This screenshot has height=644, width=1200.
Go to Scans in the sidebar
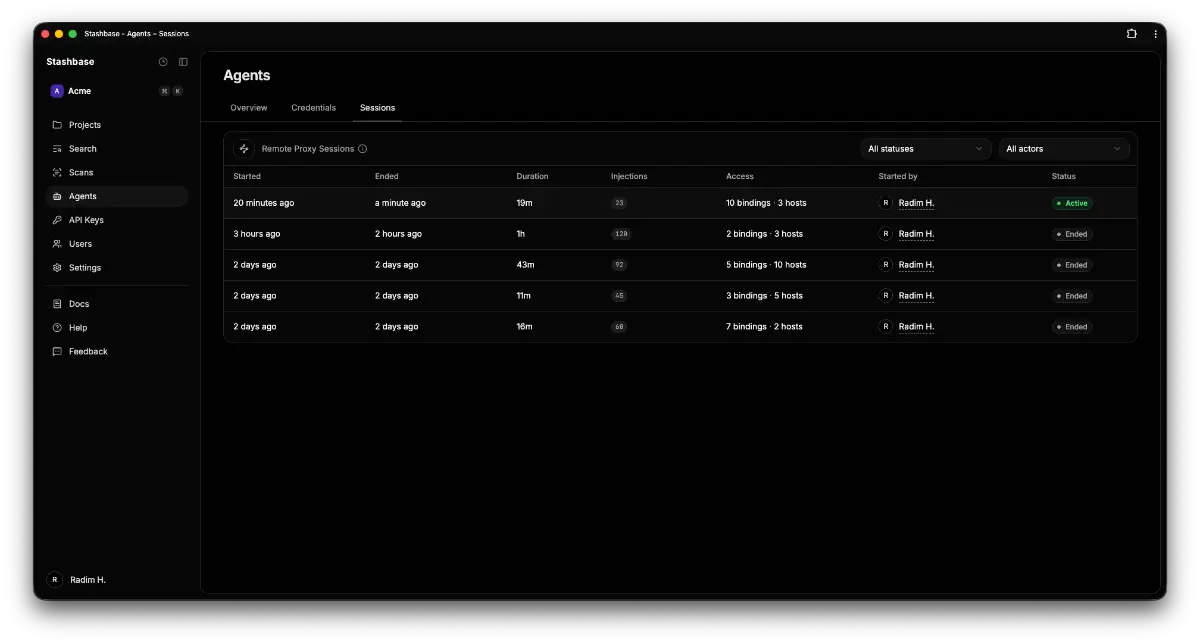[x=117, y=173]
